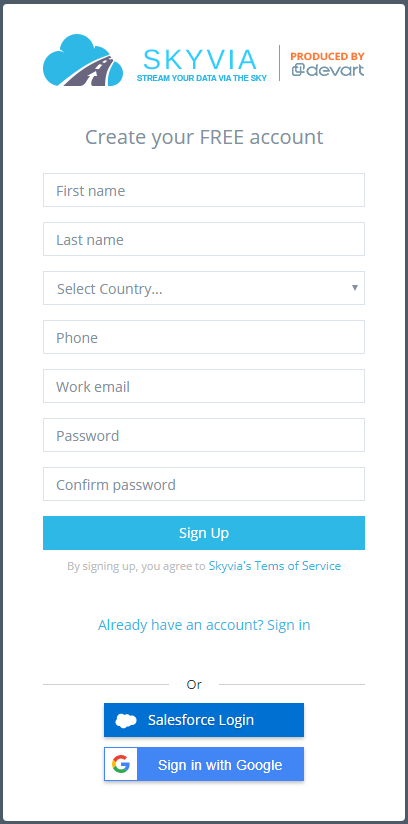The height and width of the screenshot is (824, 408).
Task: Click the country dropdown arrow
Action: (355, 287)
